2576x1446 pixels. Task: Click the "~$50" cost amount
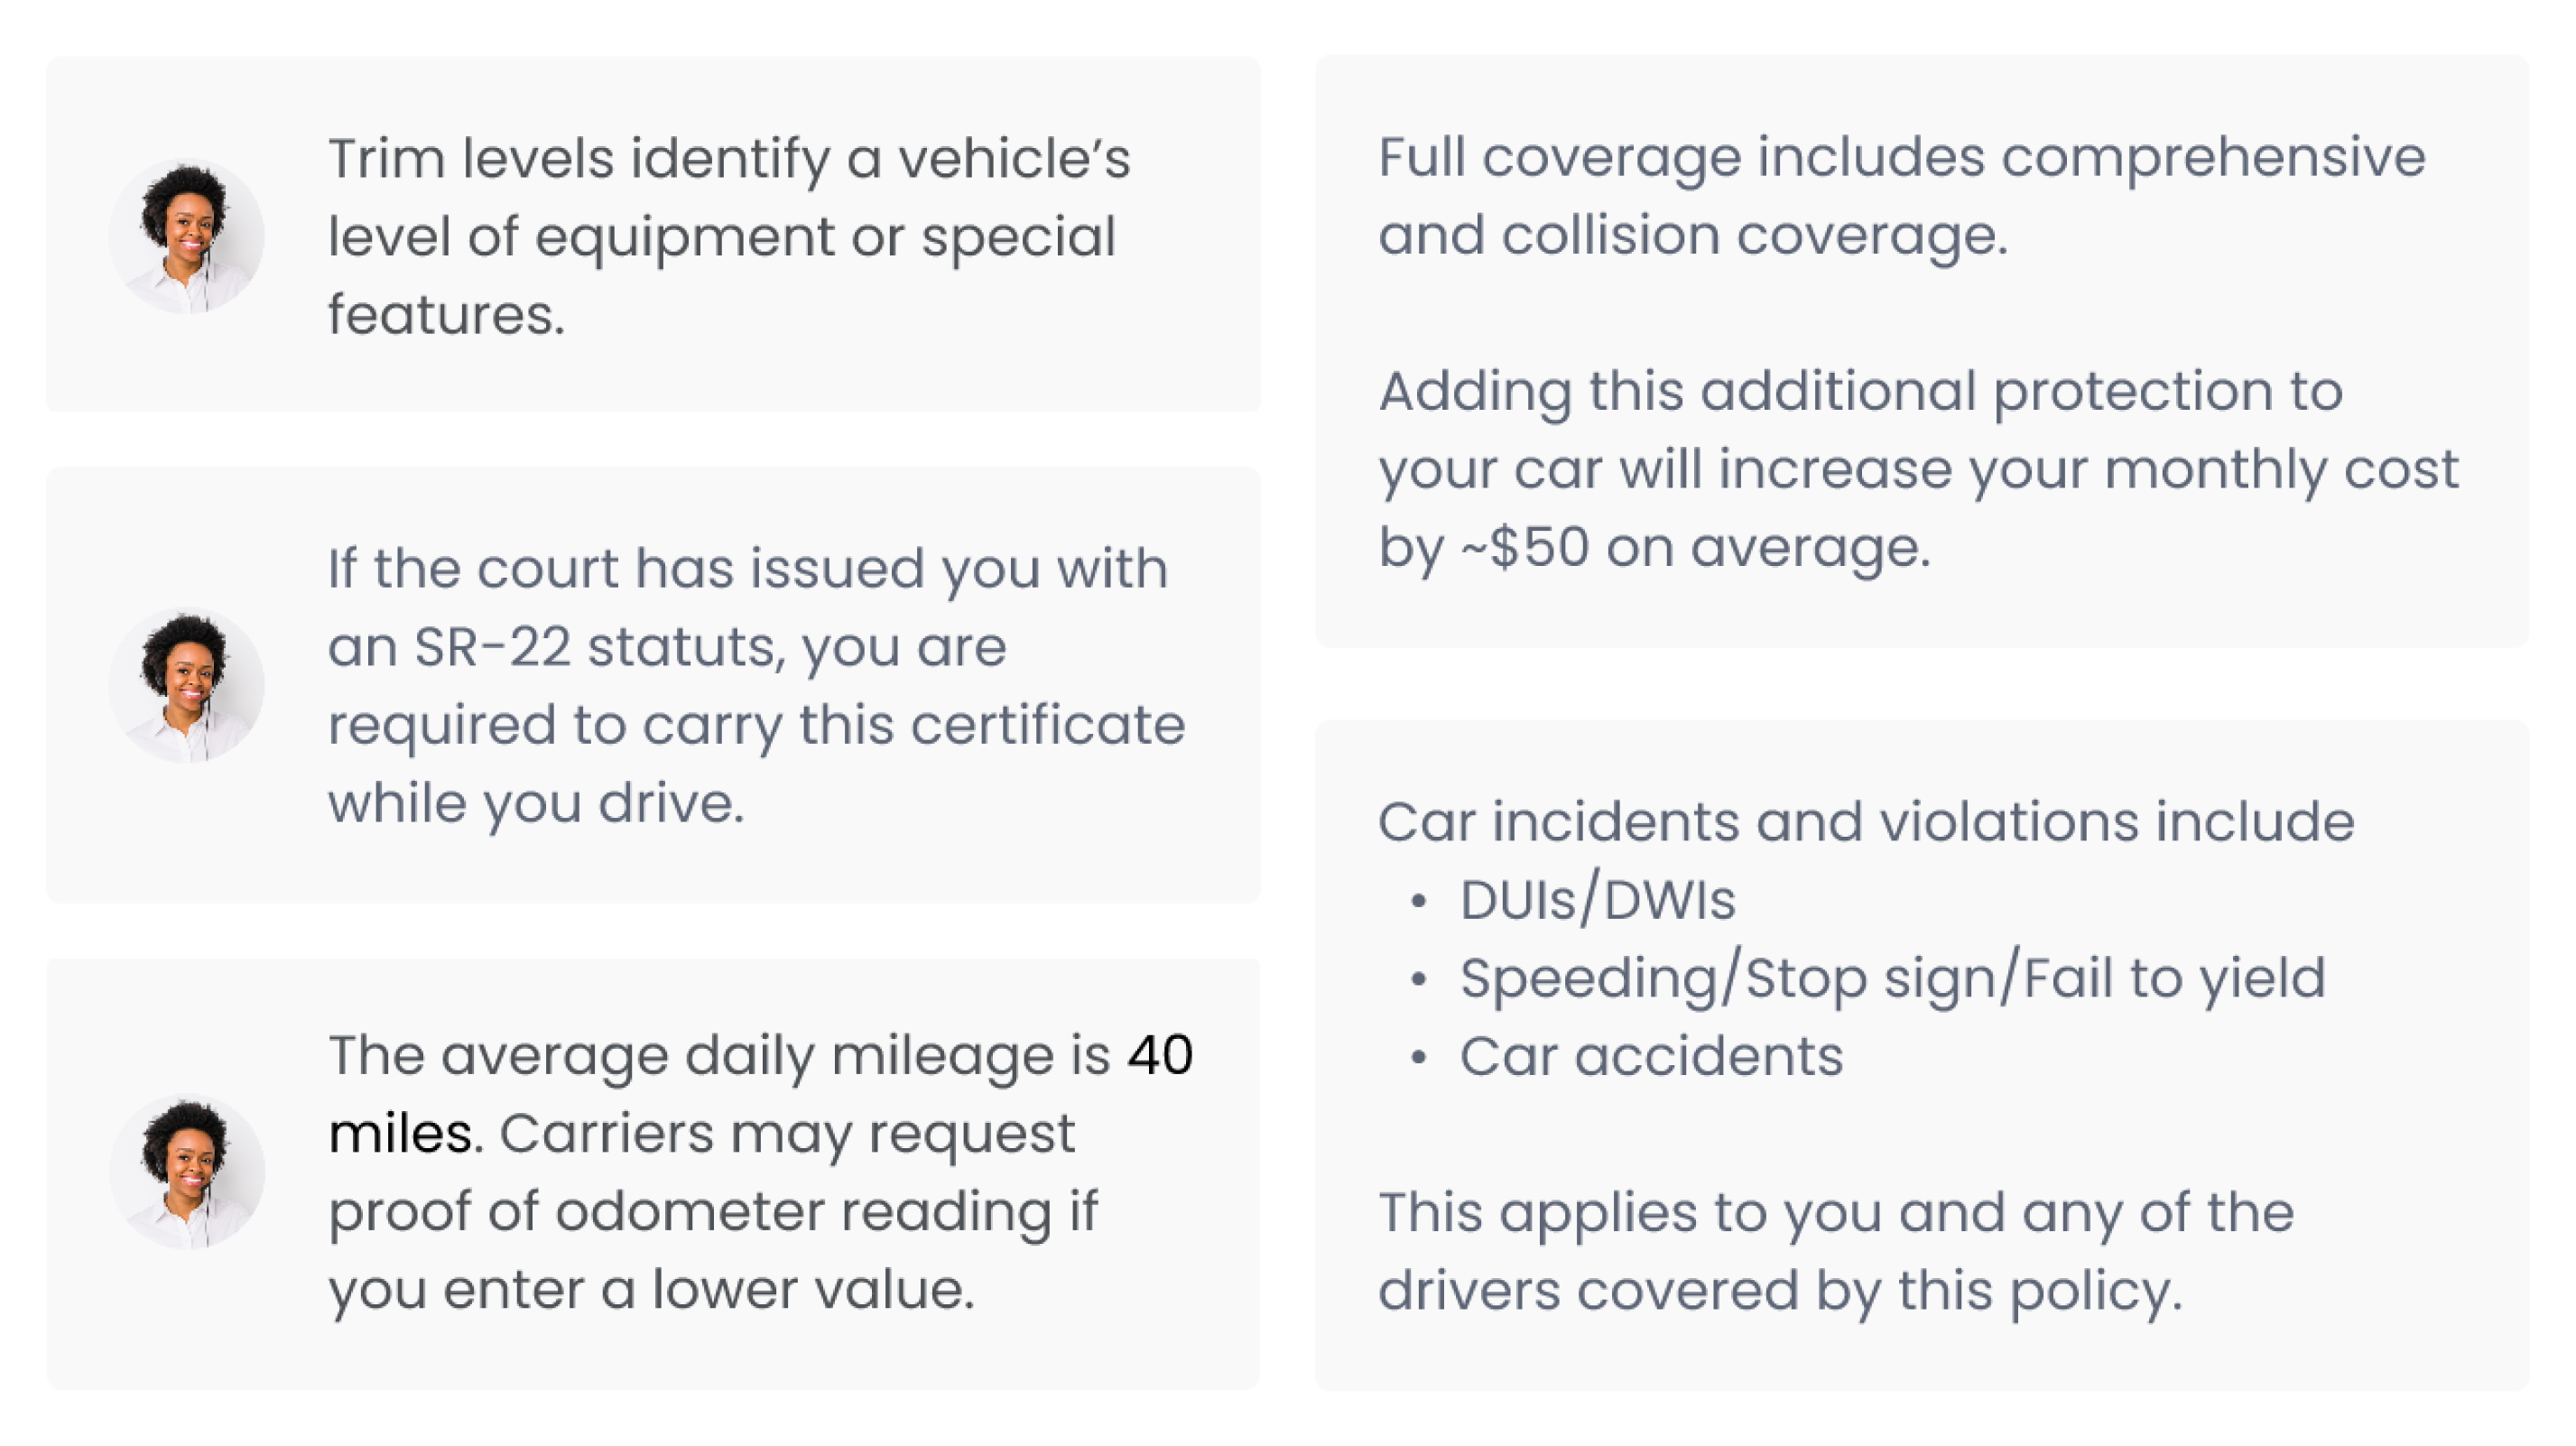(x=1524, y=548)
